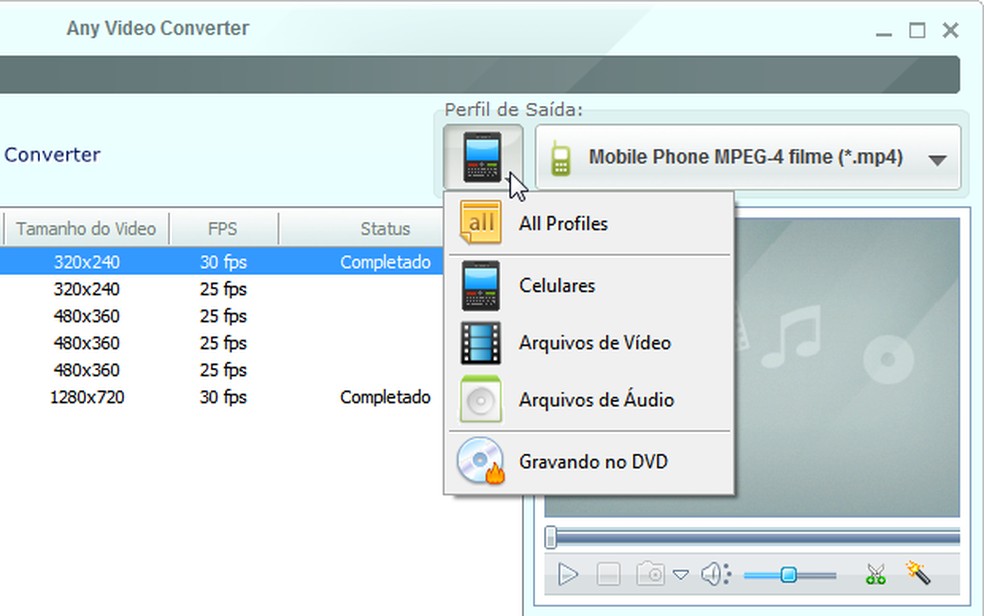The height and width of the screenshot is (616, 984).
Task: Open the mobile phone profile category button
Action: click(x=483, y=157)
